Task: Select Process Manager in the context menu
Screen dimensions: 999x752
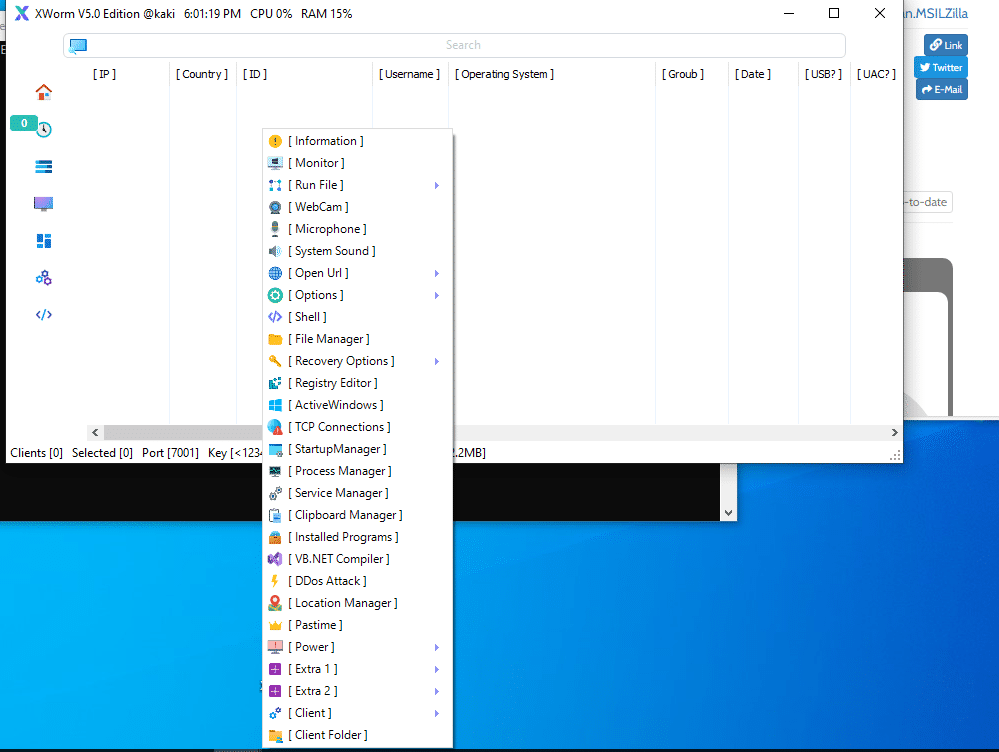Action: point(357,471)
